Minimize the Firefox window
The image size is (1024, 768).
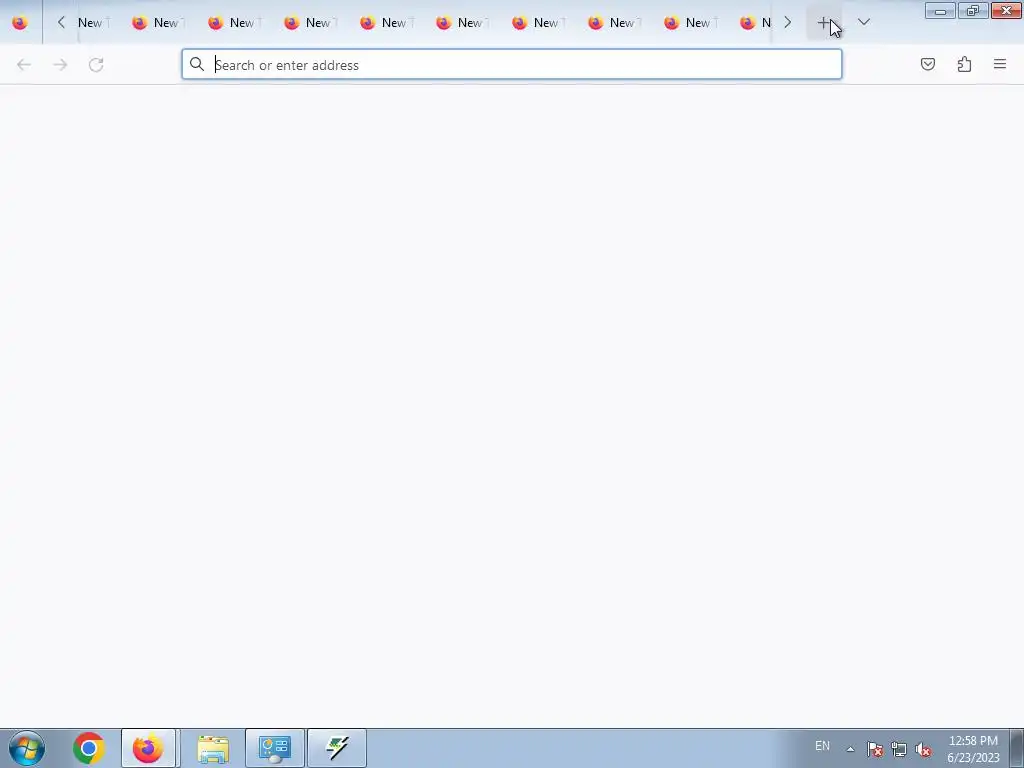point(940,10)
